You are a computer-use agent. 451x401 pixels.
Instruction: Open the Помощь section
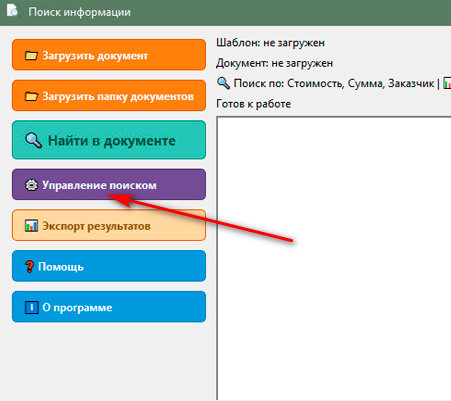109,266
